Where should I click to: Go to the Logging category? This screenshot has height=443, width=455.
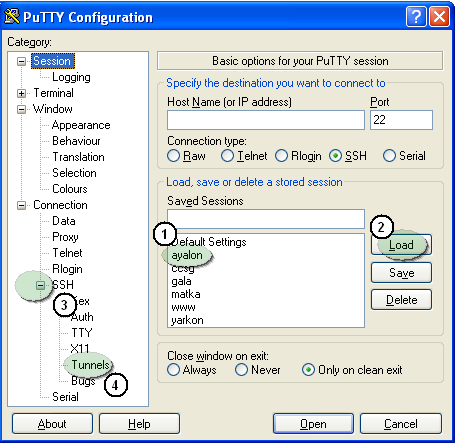click(71, 77)
